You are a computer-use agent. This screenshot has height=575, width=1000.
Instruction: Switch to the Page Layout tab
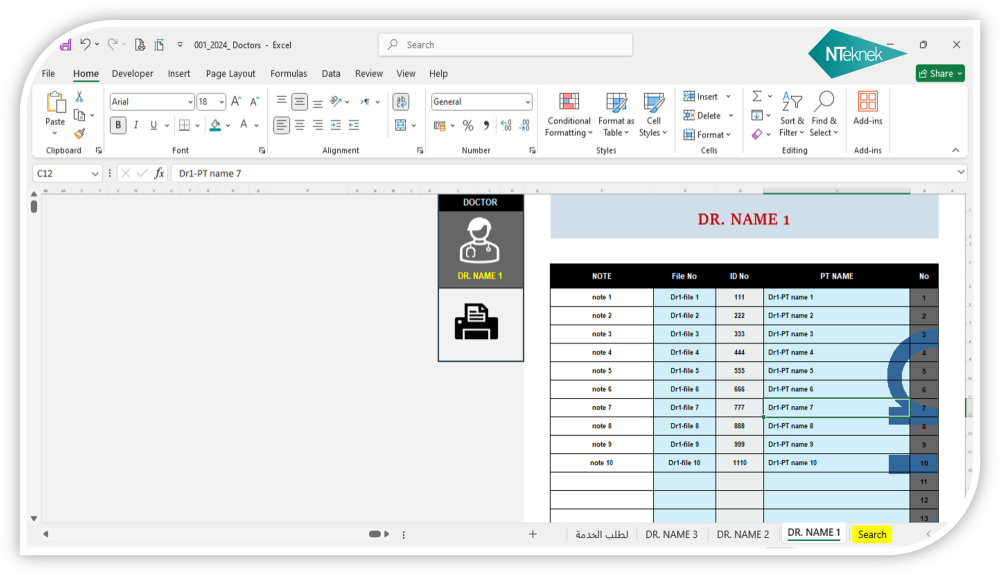tap(230, 73)
